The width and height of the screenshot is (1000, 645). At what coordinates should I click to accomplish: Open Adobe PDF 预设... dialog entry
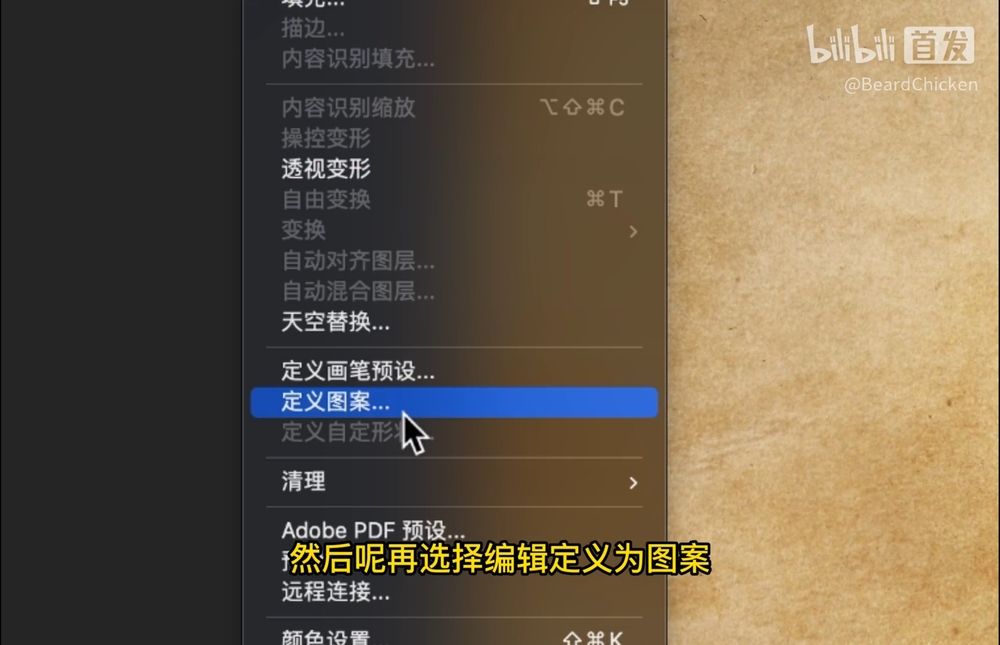click(x=454, y=530)
